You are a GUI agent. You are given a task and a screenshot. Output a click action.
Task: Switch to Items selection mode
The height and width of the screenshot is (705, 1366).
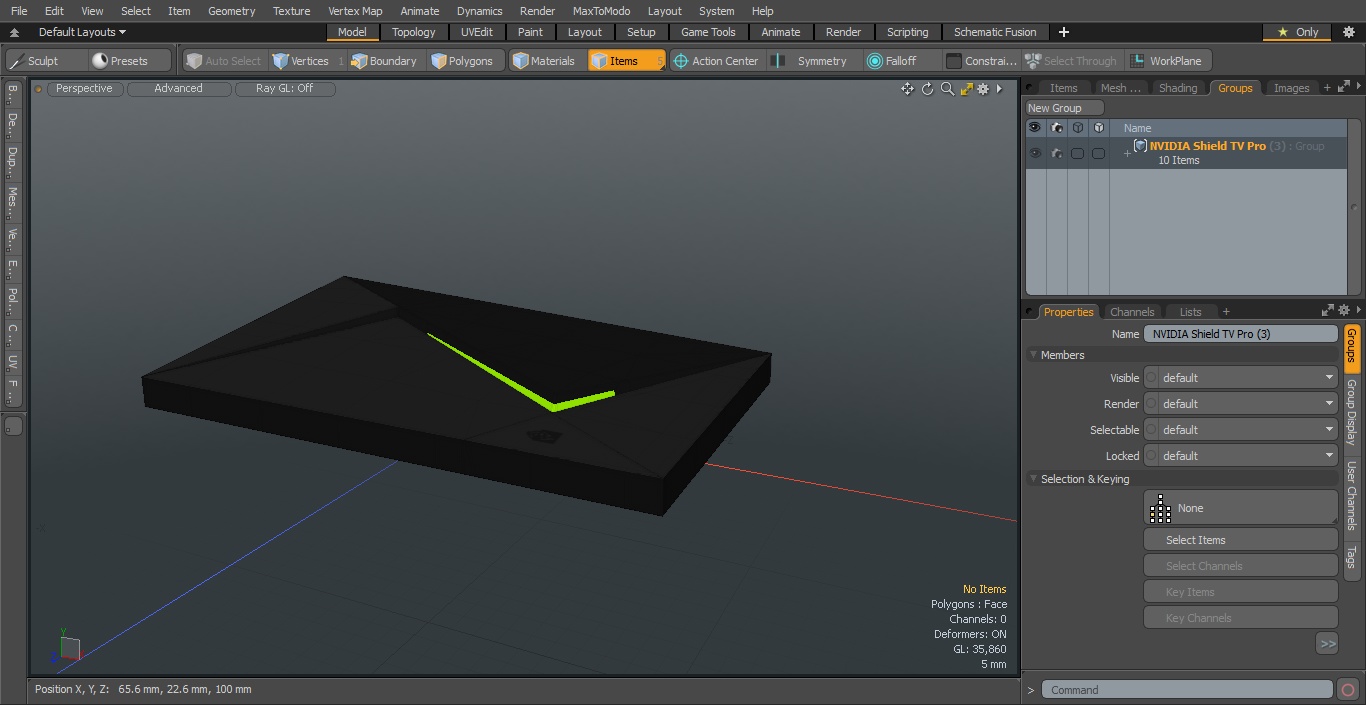tap(626, 61)
